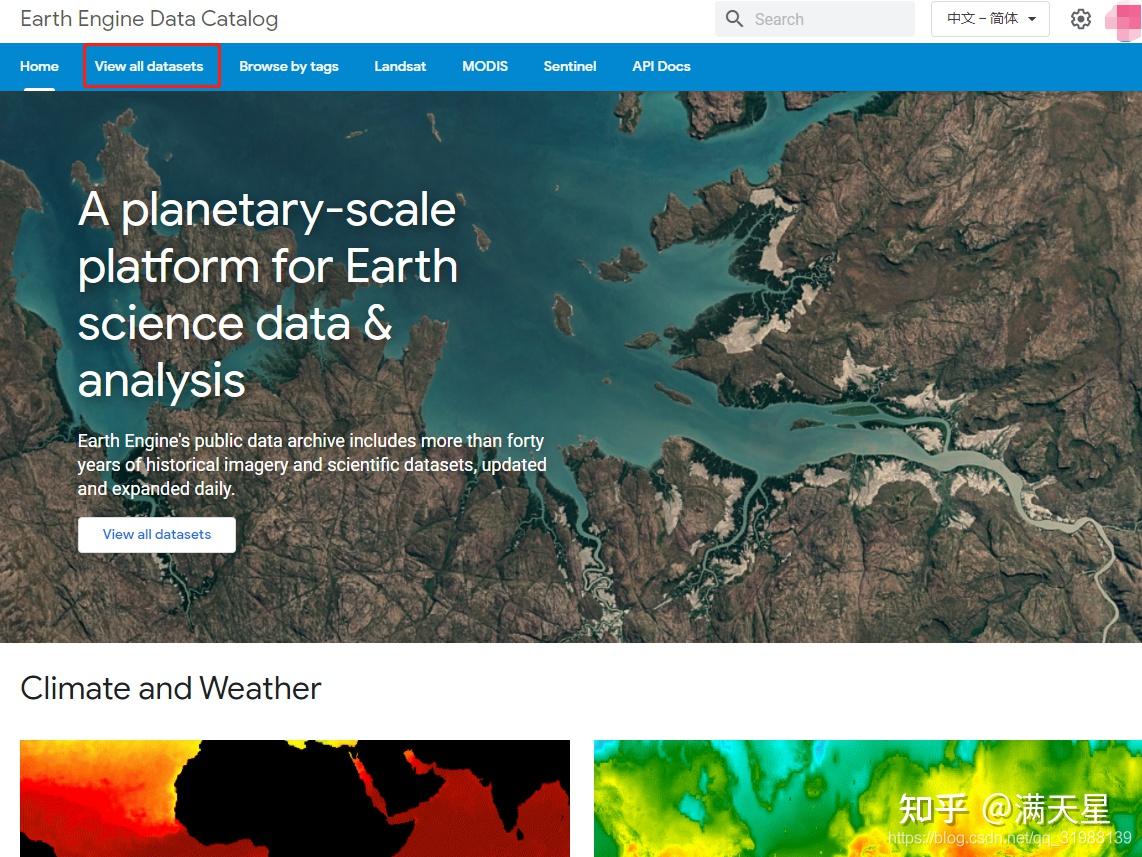Viewport: 1142px width, 857px height.
Task: Click the highlighted View all datasets nav link
Action: tap(151, 66)
